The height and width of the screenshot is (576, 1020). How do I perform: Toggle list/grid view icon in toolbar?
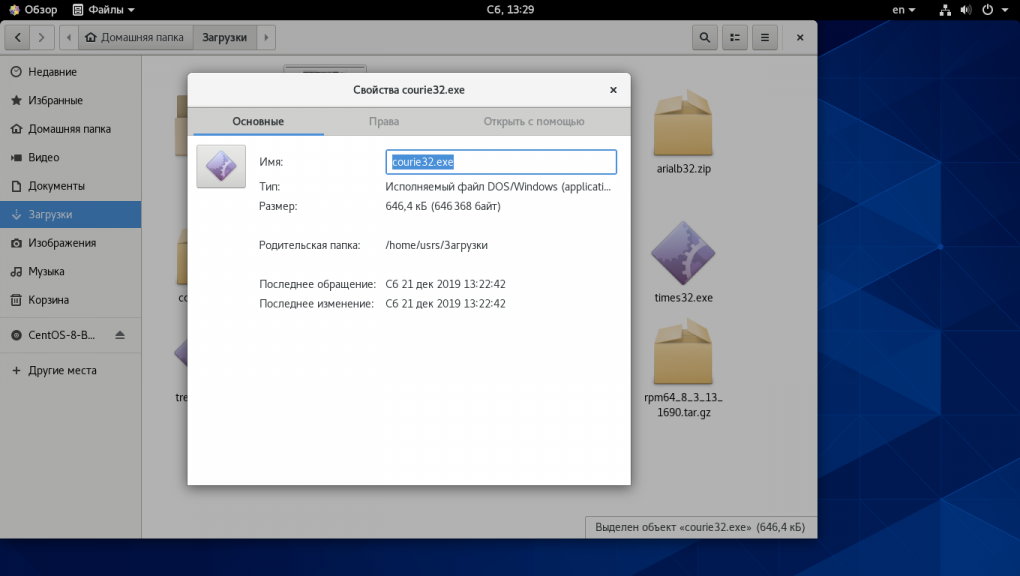coord(735,37)
